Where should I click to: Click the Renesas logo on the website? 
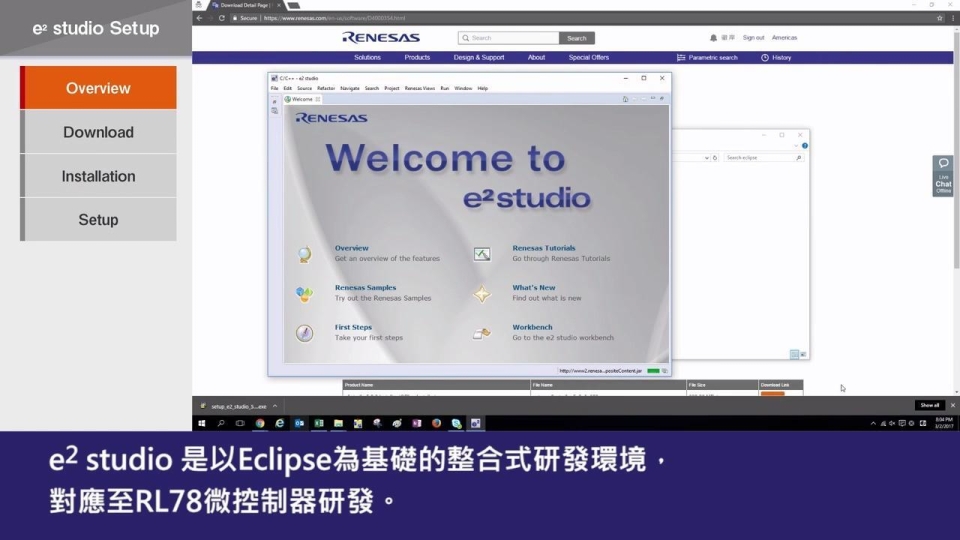tap(381, 37)
